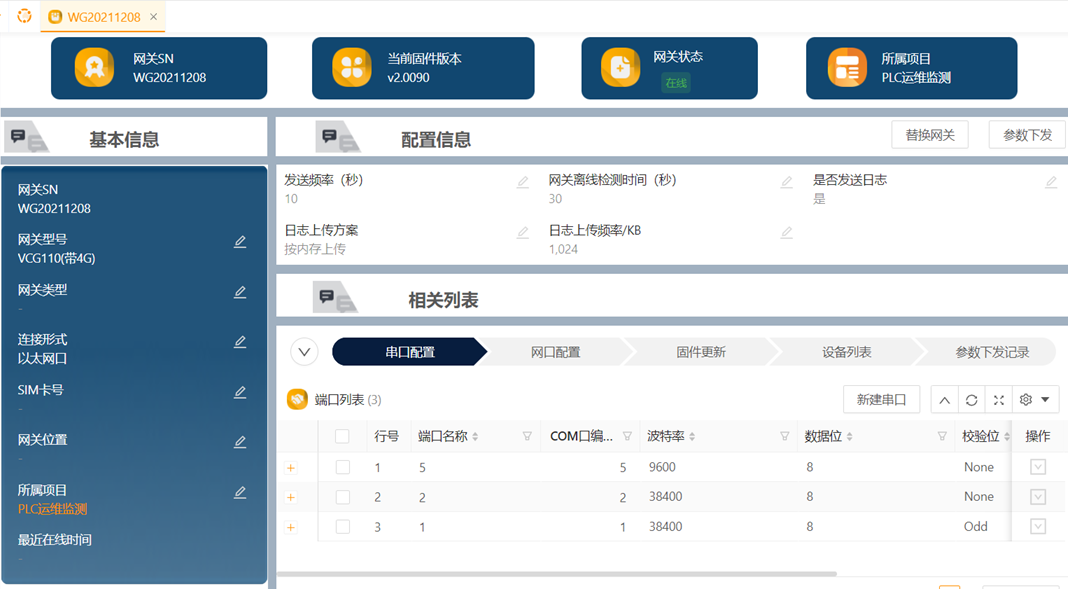Image resolution: width=1068 pixels, height=589 pixels.
Task: Click the fullscreen icon in the table toolbar
Action: (998, 400)
